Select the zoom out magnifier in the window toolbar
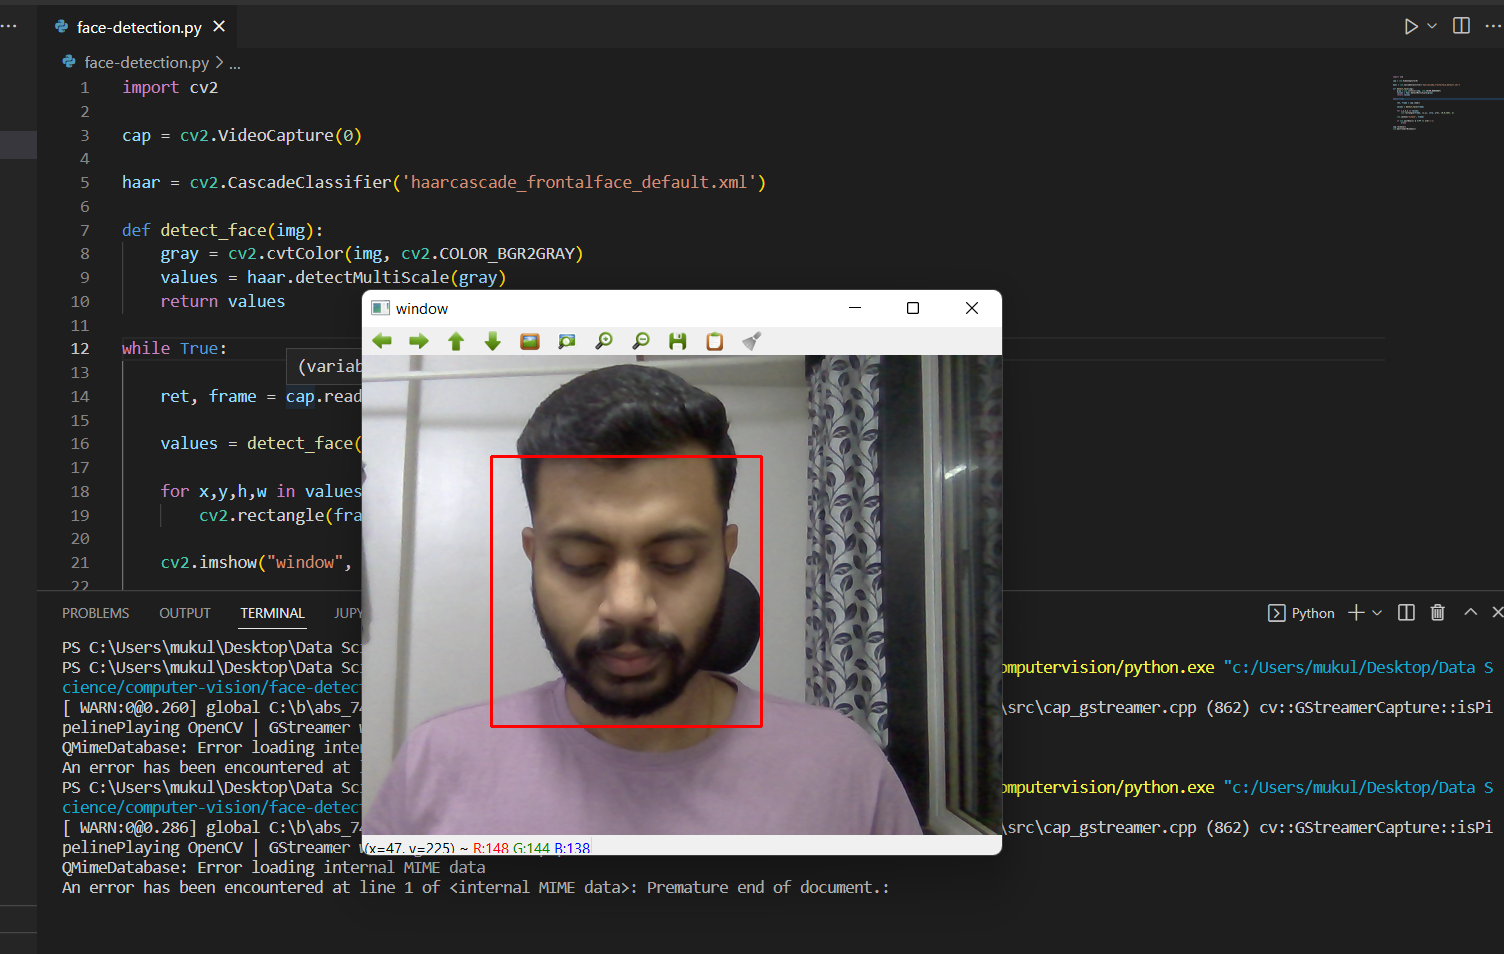 pos(640,341)
